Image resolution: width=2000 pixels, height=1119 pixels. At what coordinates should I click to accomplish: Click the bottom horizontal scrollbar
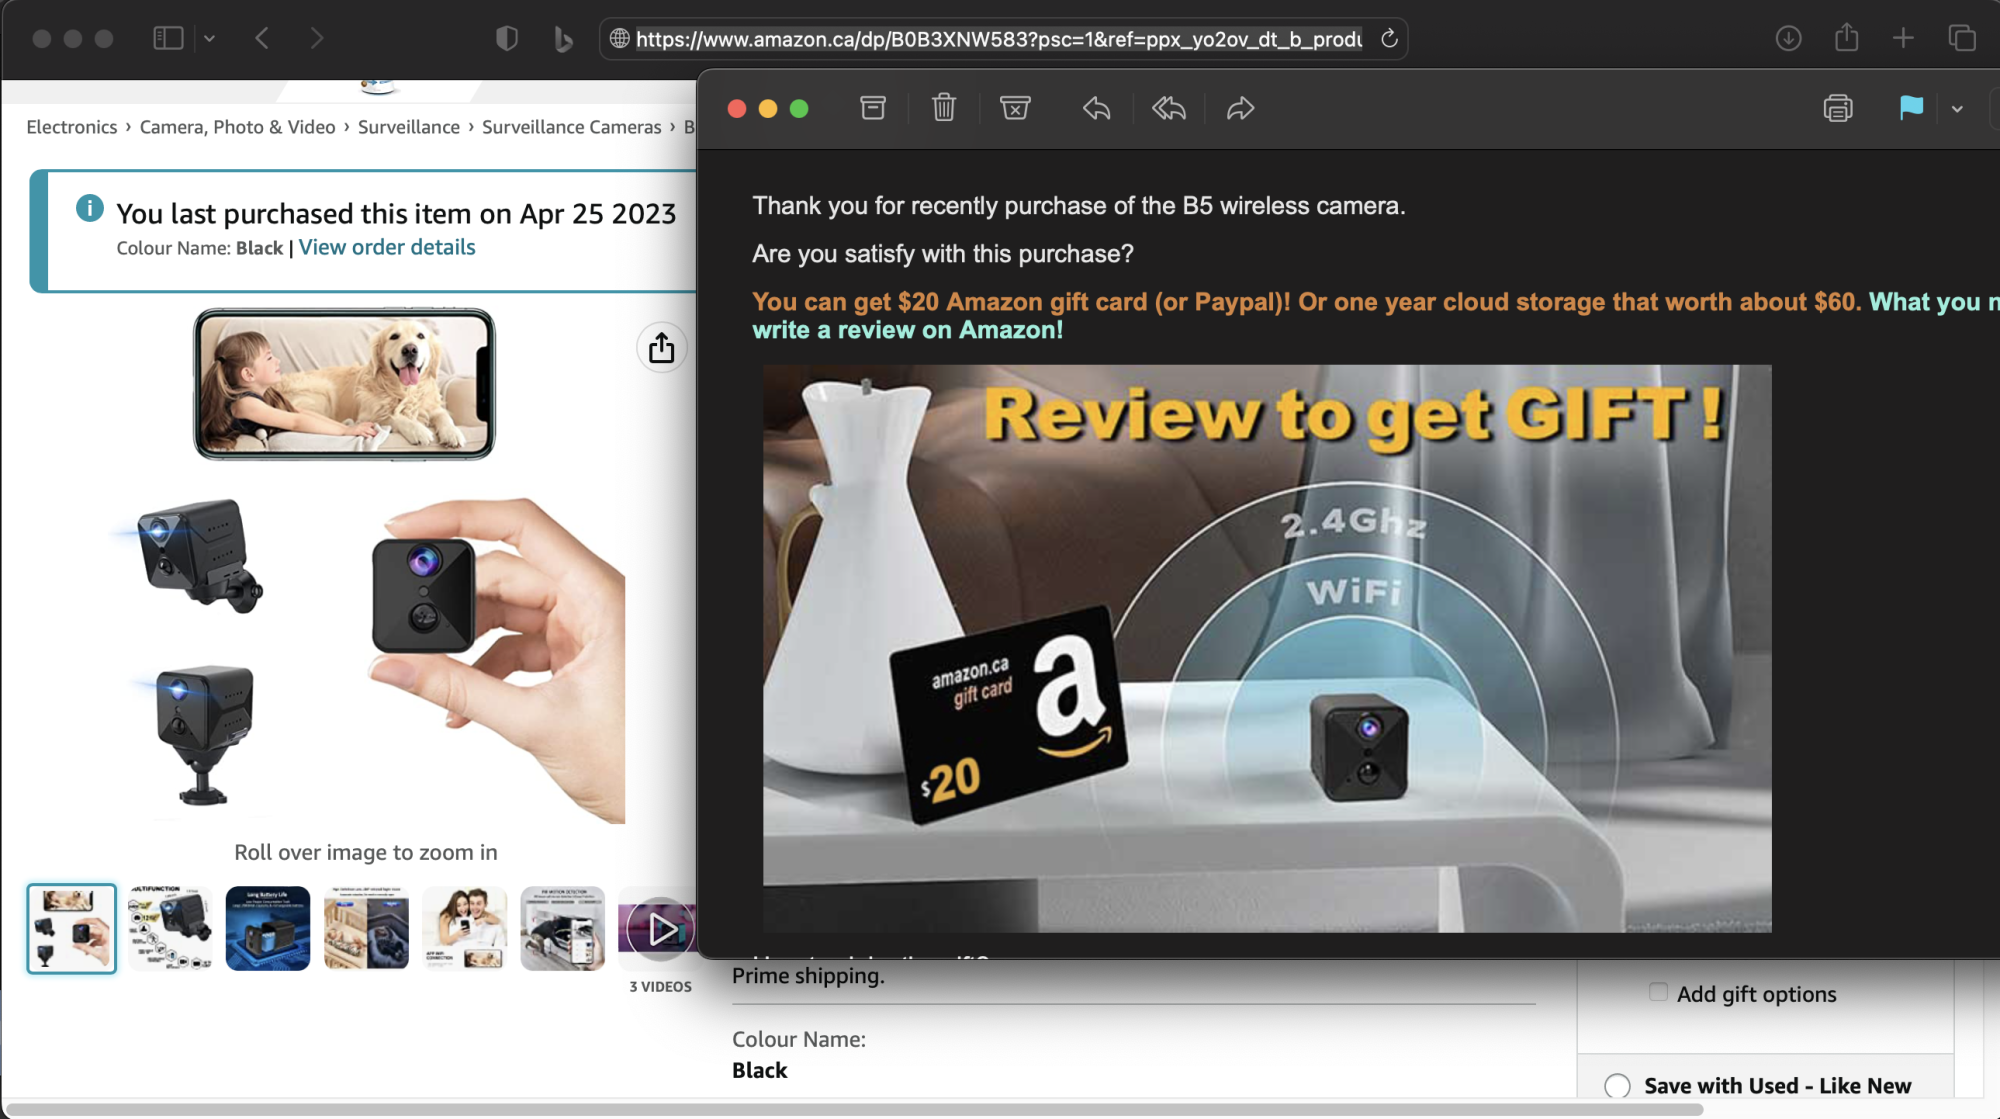tap(850, 1109)
